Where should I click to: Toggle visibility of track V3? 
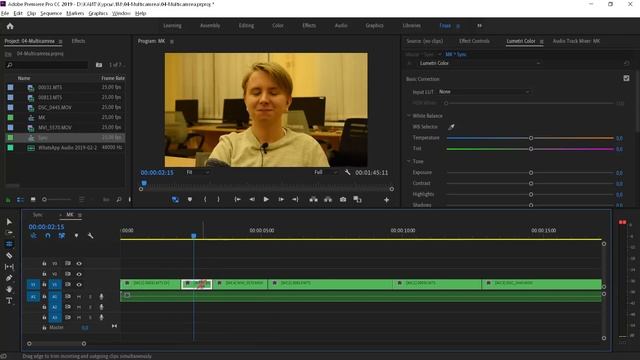point(79,263)
